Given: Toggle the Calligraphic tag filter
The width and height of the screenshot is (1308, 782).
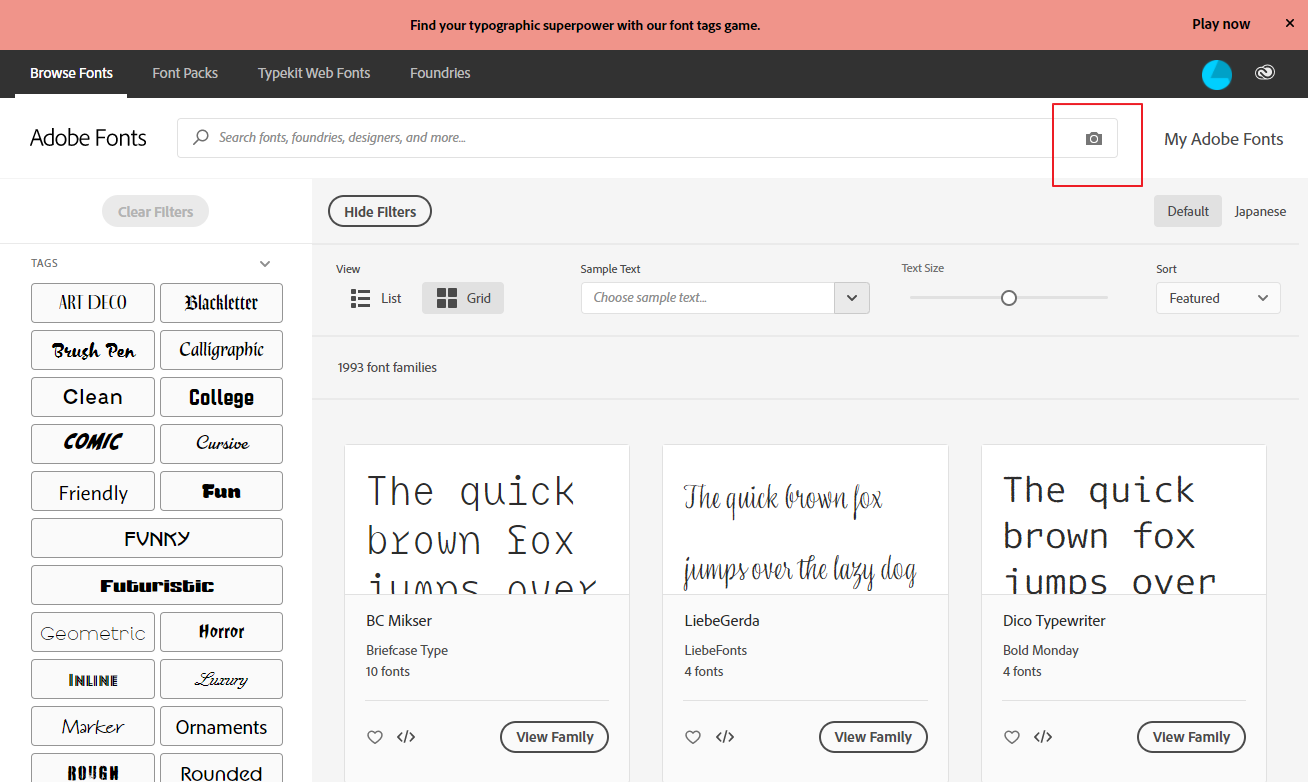Looking at the screenshot, I should 221,350.
